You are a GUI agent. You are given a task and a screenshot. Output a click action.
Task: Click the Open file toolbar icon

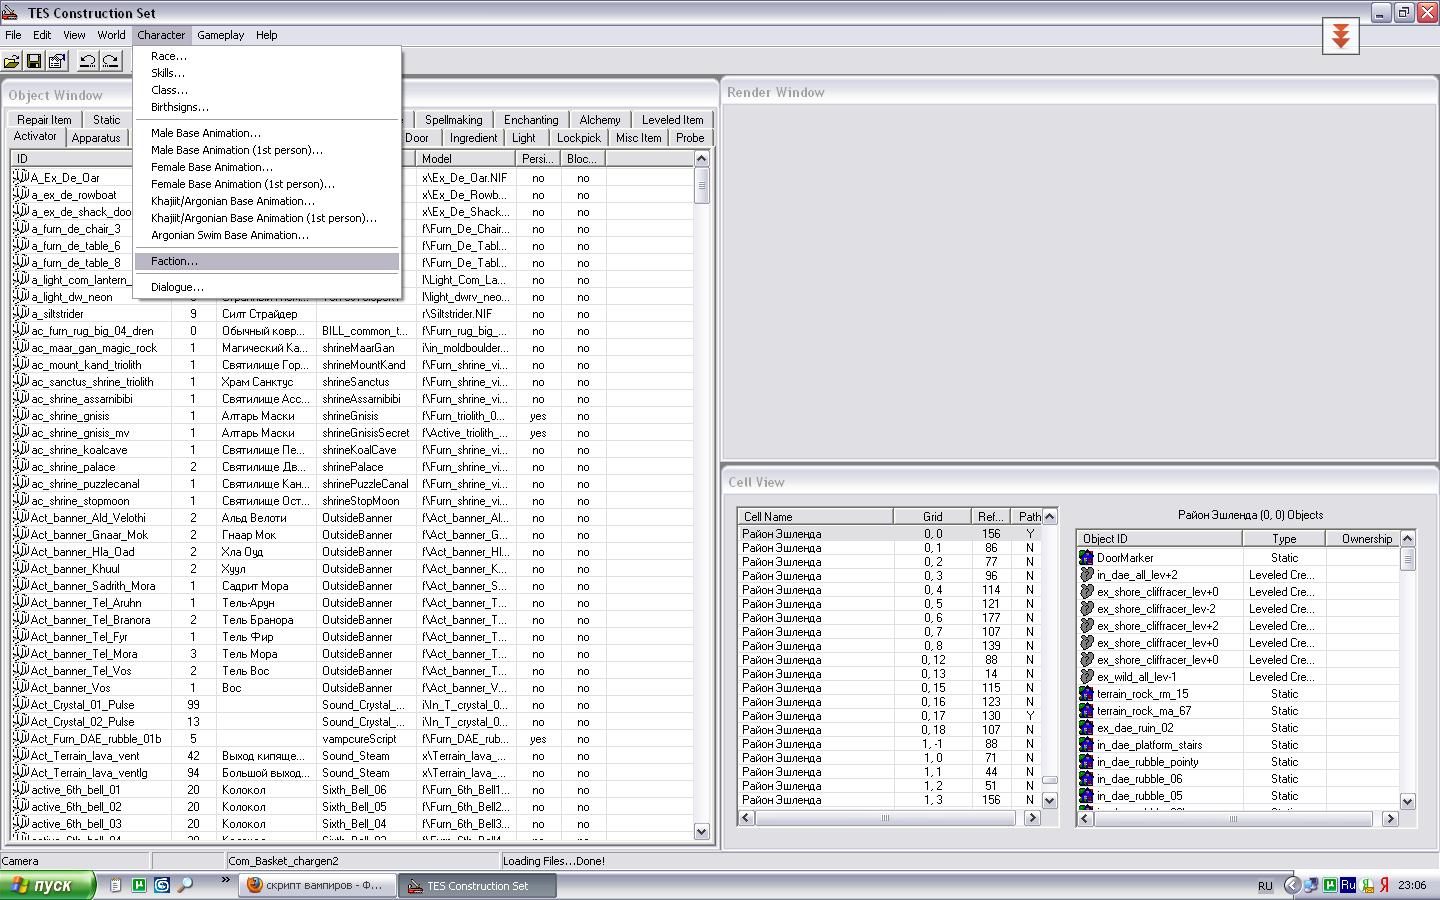[x=12, y=61]
